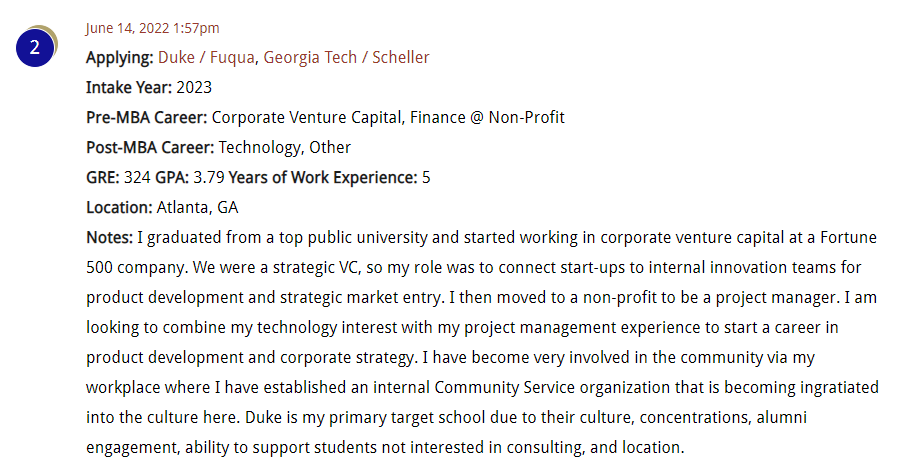Click the Technology, Other career text
The width and height of the screenshot is (899, 467).
tap(284, 147)
